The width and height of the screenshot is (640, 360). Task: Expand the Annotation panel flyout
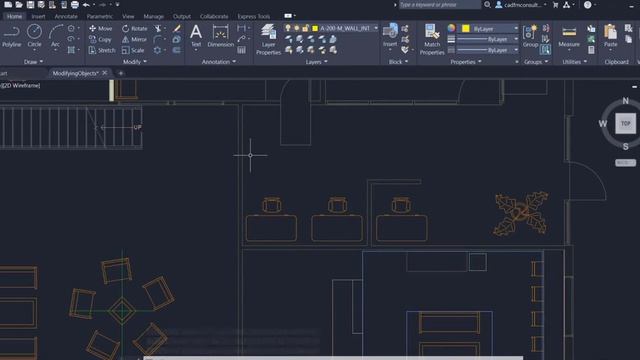coord(219,62)
